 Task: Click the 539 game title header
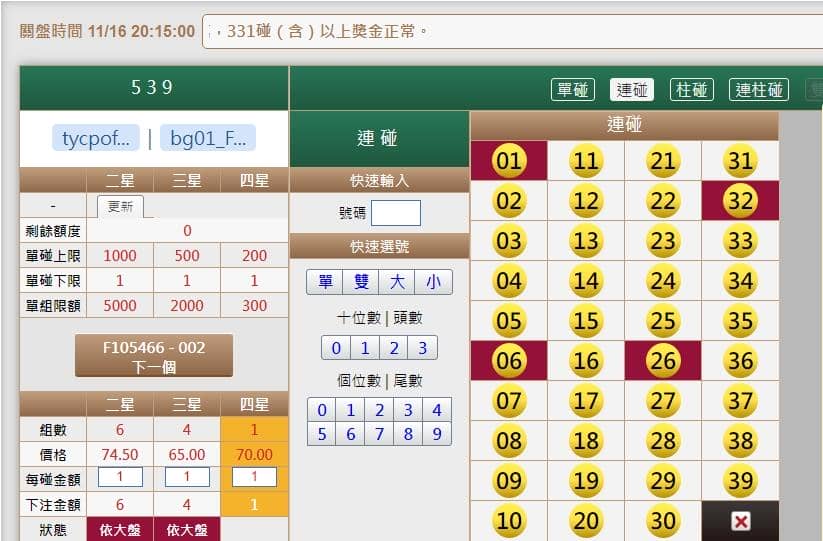(153, 88)
